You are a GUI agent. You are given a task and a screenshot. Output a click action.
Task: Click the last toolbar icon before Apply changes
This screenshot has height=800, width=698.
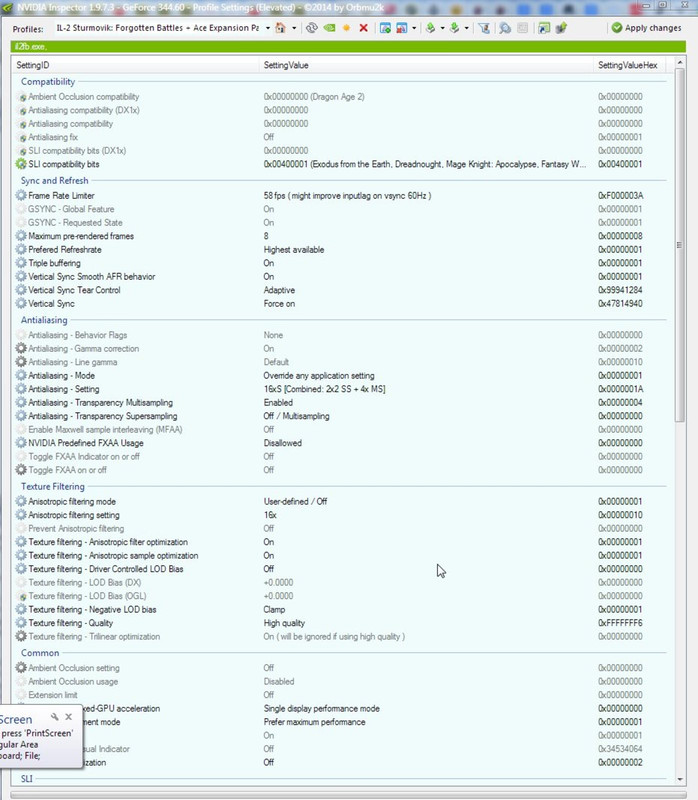click(x=561, y=28)
